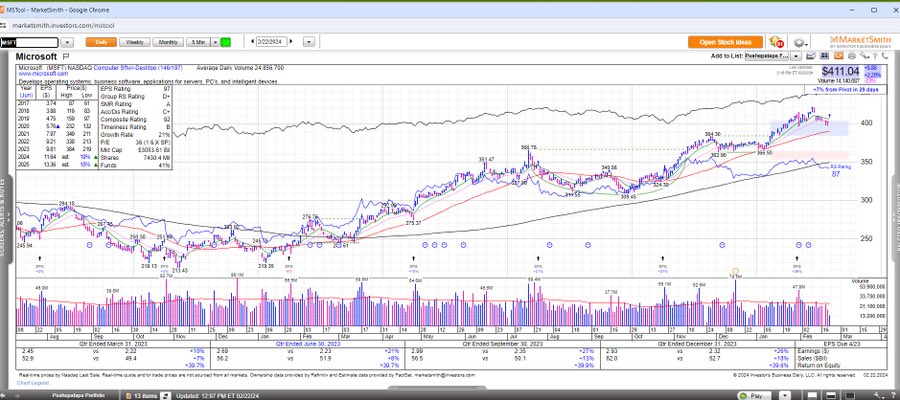The width and height of the screenshot is (900, 400).
Task: Click Composite Rating 92 row
Action: tap(137, 119)
